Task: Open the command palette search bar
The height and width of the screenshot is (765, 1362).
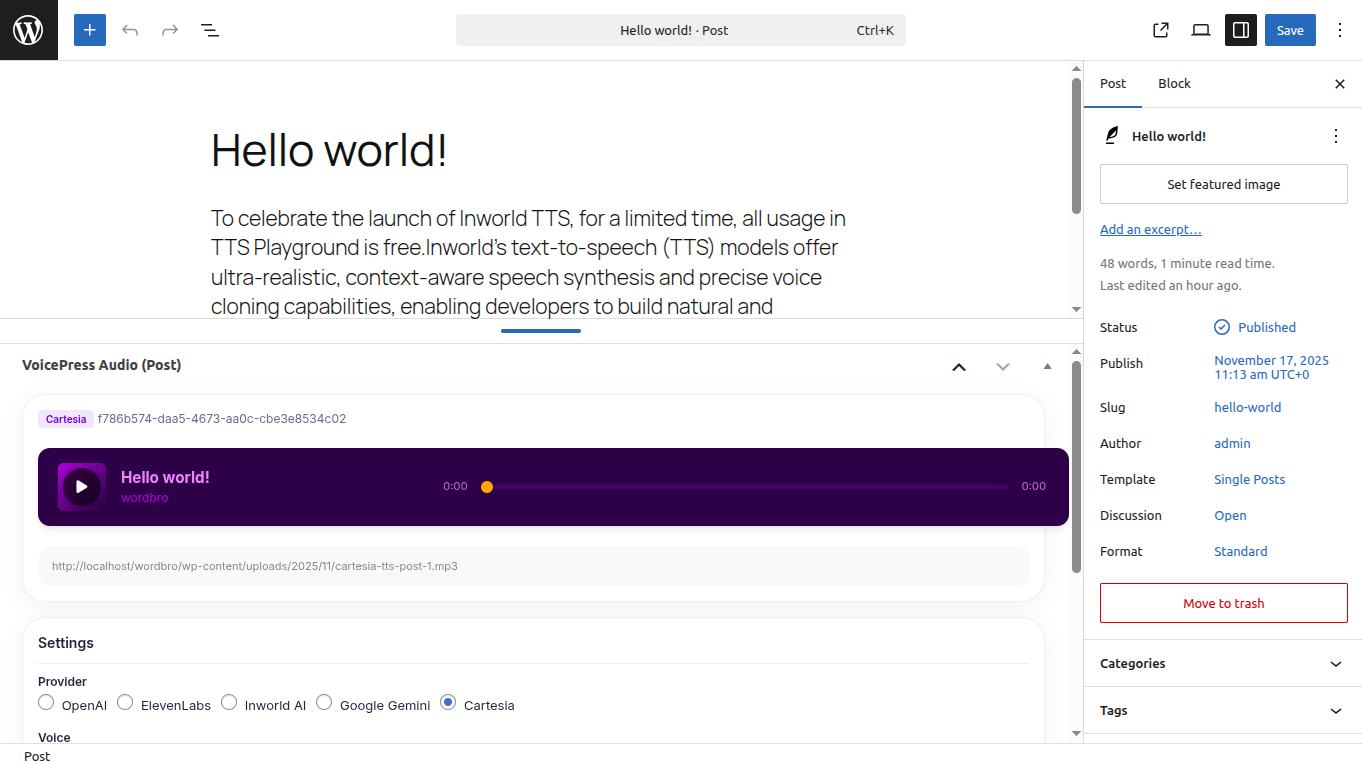Action: pos(681,30)
